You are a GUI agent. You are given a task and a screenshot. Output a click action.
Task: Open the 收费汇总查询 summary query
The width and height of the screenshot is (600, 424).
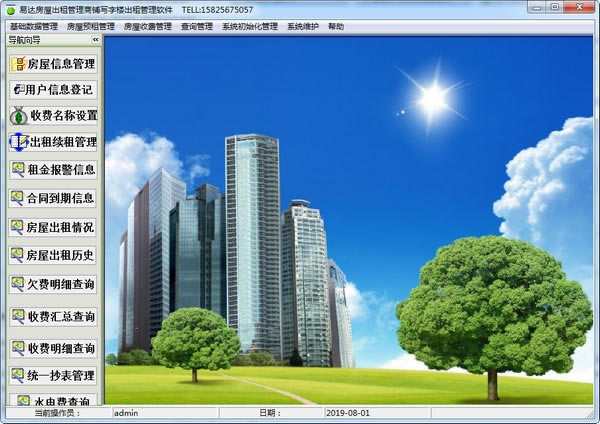(53, 316)
